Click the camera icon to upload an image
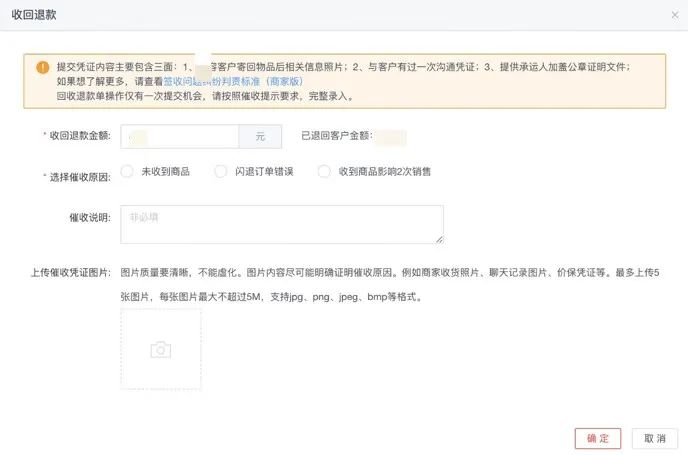The width and height of the screenshot is (688, 455). tap(160, 349)
